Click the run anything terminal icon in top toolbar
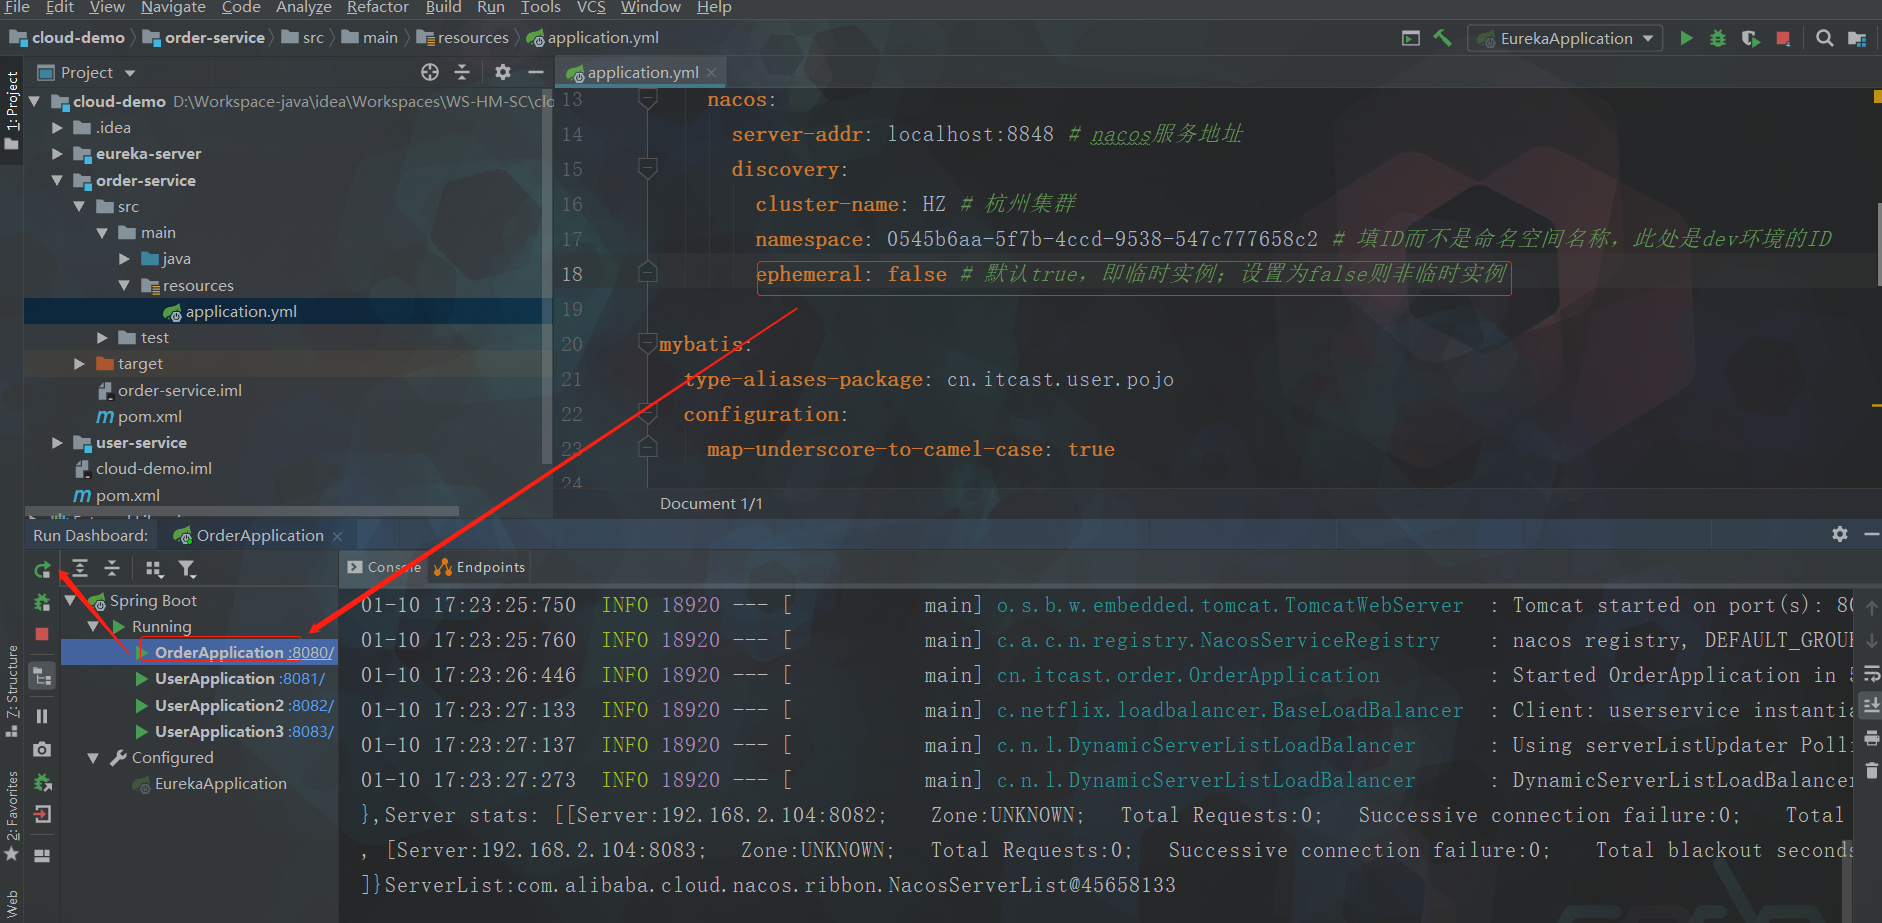The width and height of the screenshot is (1882, 923). [x=1411, y=38]
